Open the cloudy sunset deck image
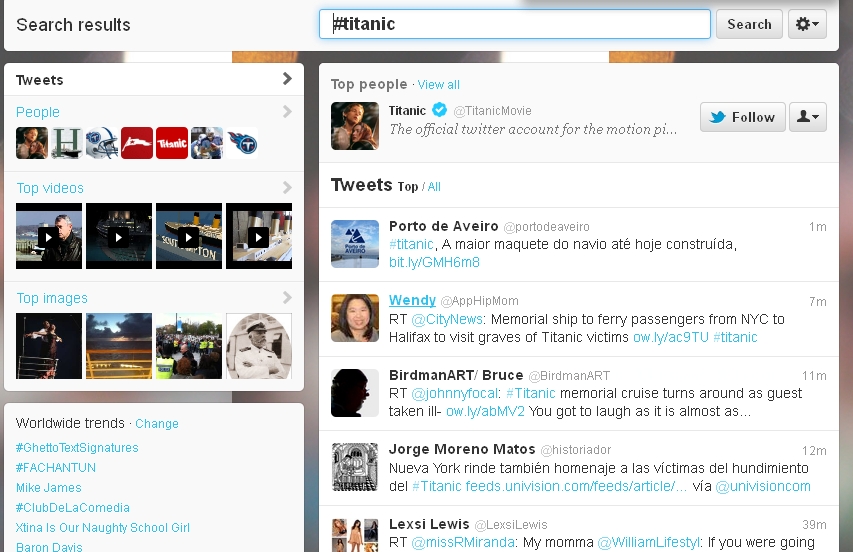853x552 pixels. click(119, 346)
